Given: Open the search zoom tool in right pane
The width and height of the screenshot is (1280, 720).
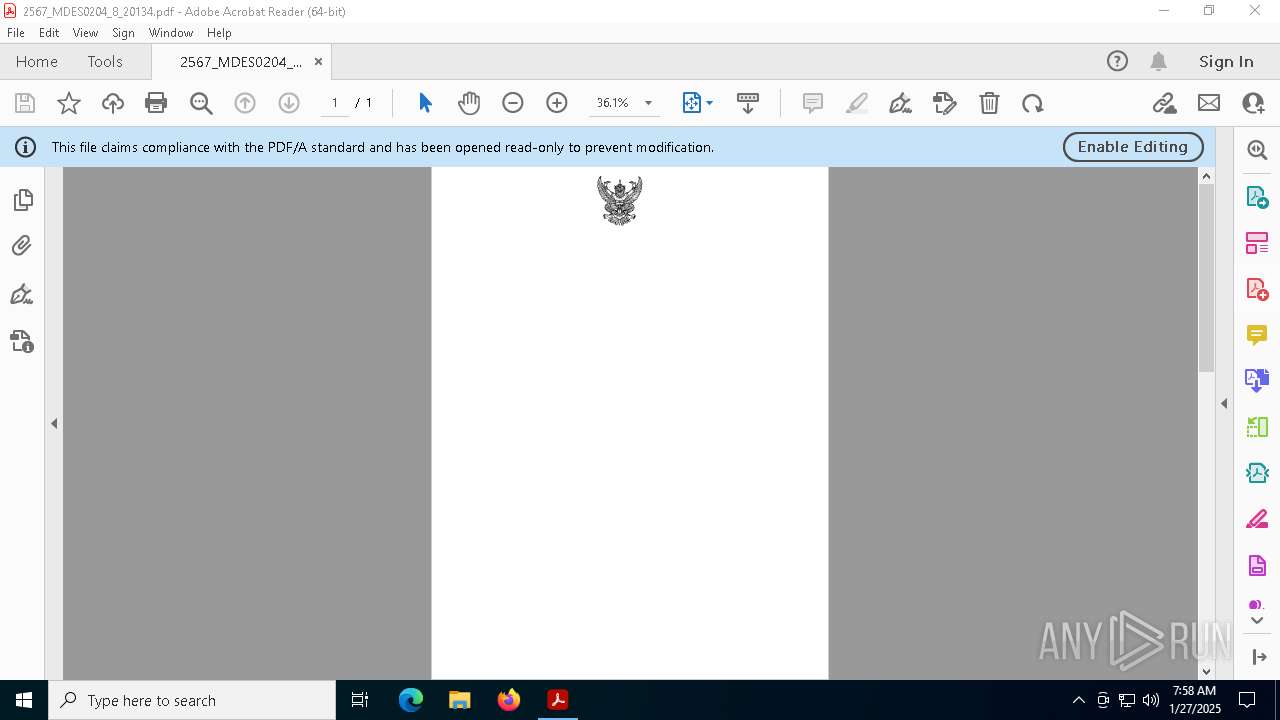Looking at the screenshot, I should tap(1257, 151).
